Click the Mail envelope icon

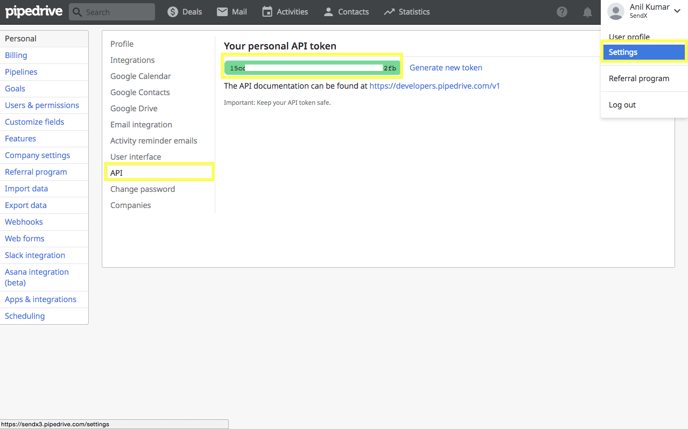pos(222,12)
